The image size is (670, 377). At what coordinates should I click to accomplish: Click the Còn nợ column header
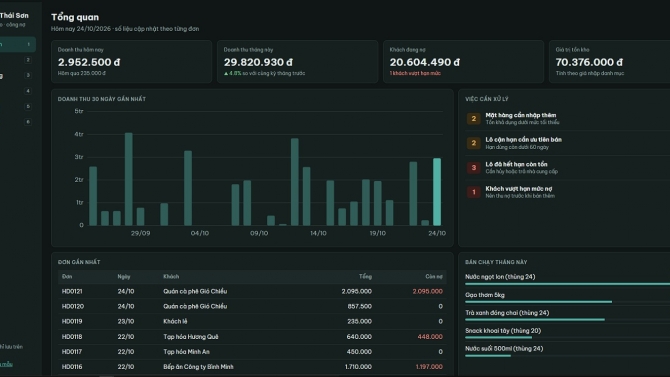point(434,277)
